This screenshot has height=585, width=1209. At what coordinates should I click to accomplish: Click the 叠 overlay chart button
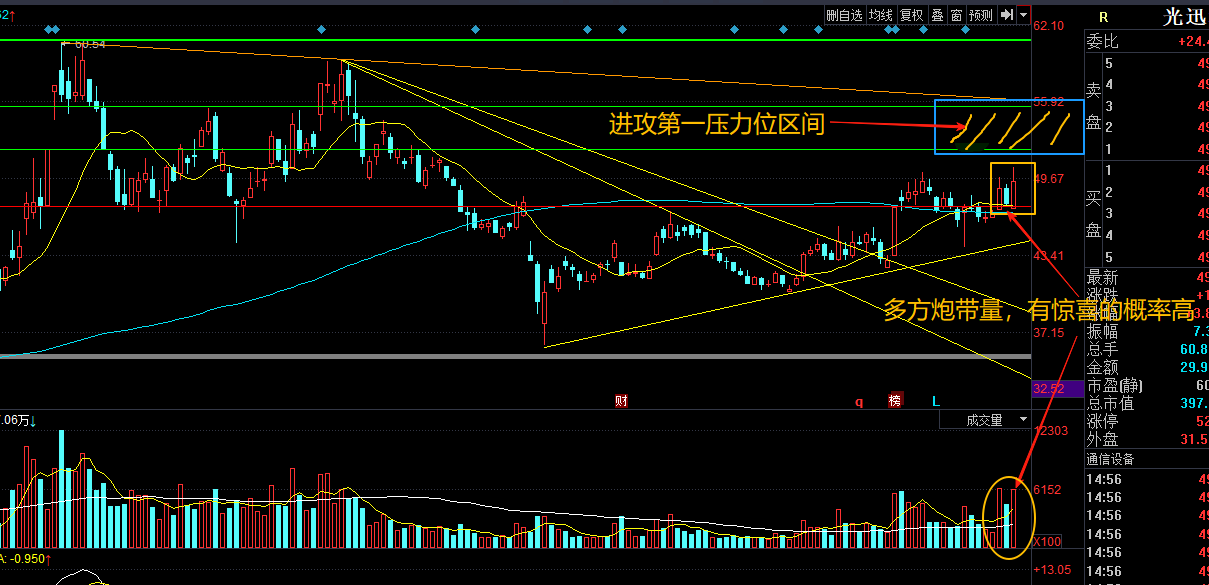tap(937, 15)
